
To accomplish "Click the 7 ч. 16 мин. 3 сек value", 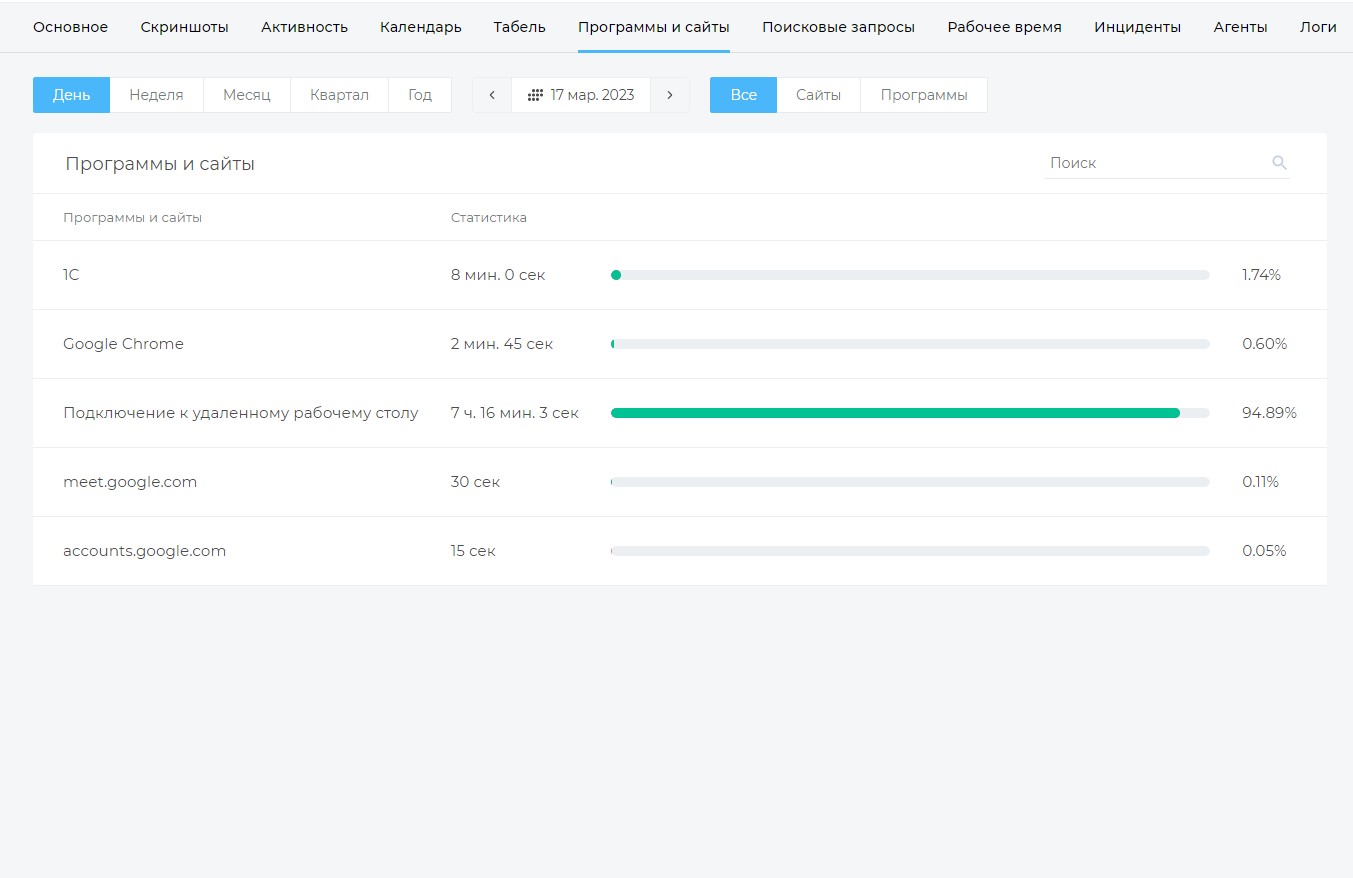I will tap(515, 413).
